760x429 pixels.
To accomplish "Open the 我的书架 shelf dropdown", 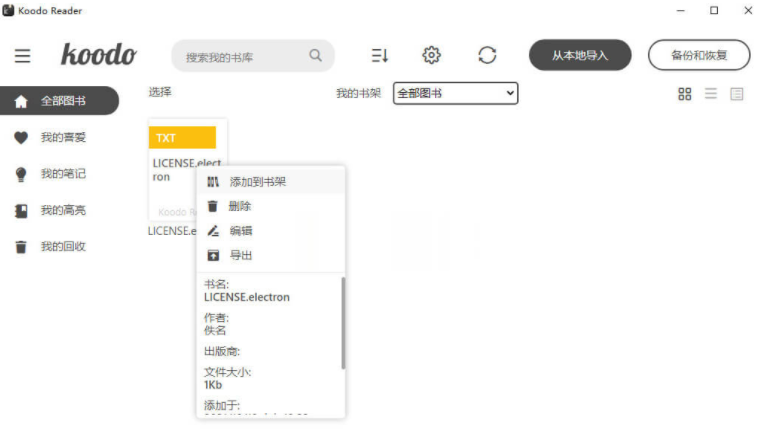I will click(455, 93).
